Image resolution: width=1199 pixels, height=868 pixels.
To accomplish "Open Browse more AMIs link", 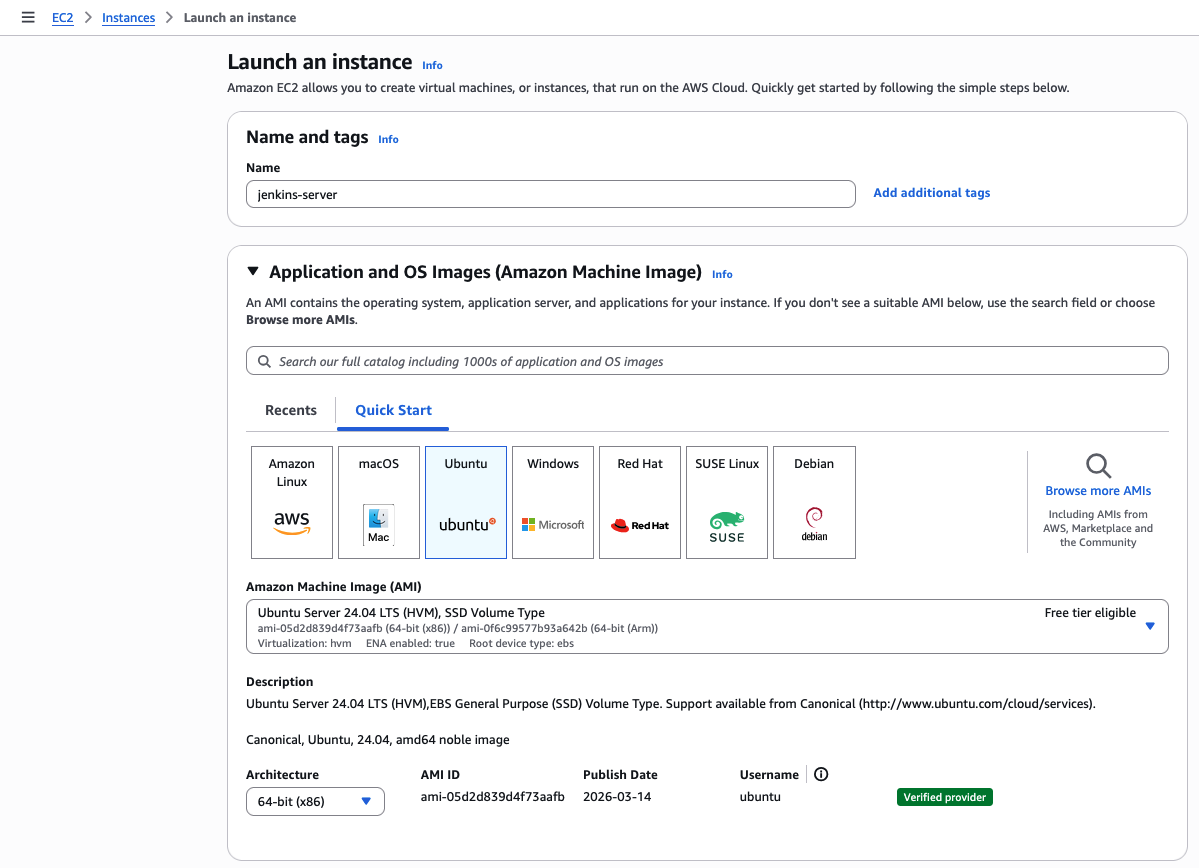I will point(1098,490).
